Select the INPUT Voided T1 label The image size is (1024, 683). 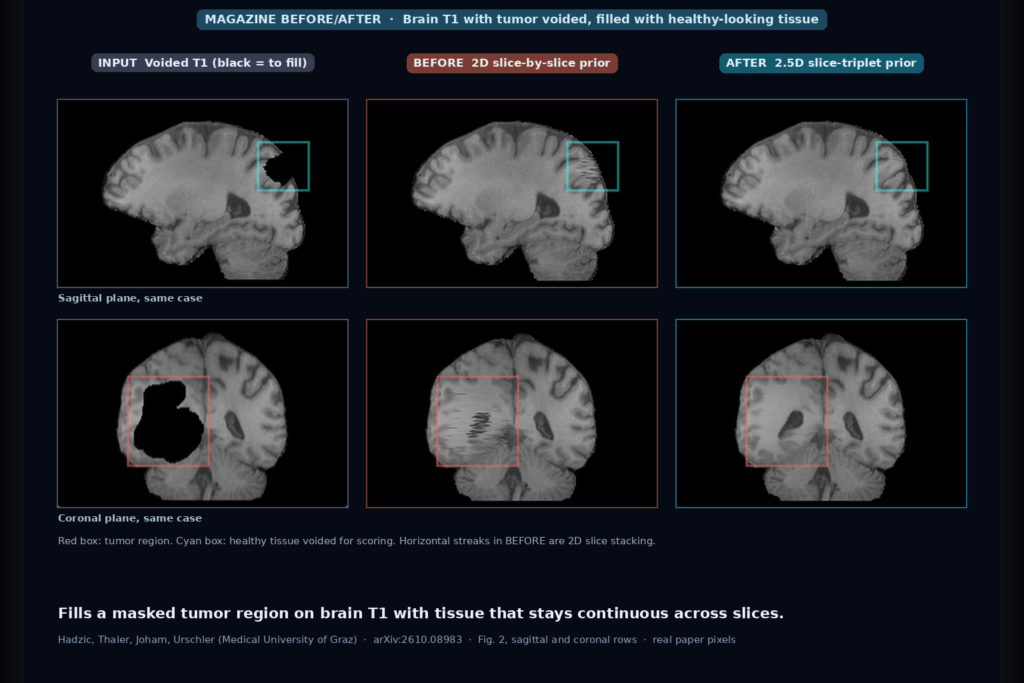(202, 63)
